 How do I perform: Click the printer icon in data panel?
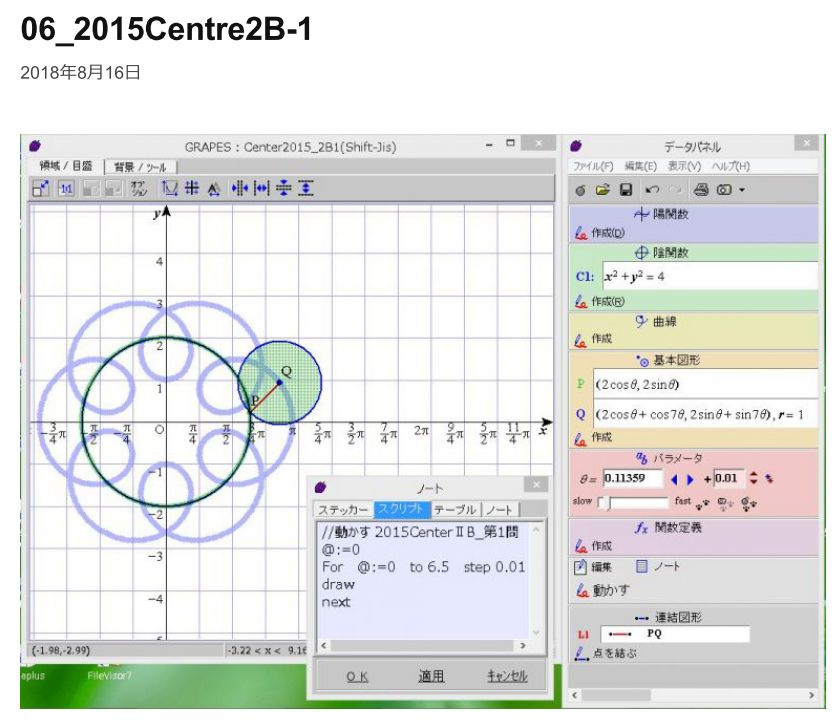pyautogui.click(x=700, y=189)
